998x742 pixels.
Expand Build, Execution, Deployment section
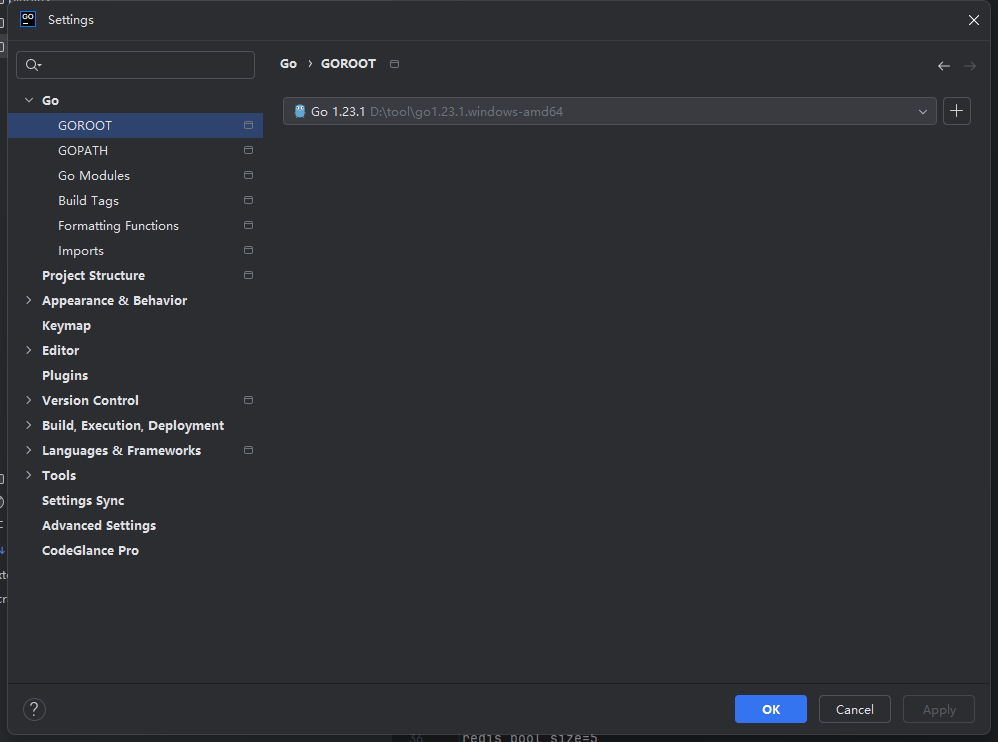coord(29,425)
